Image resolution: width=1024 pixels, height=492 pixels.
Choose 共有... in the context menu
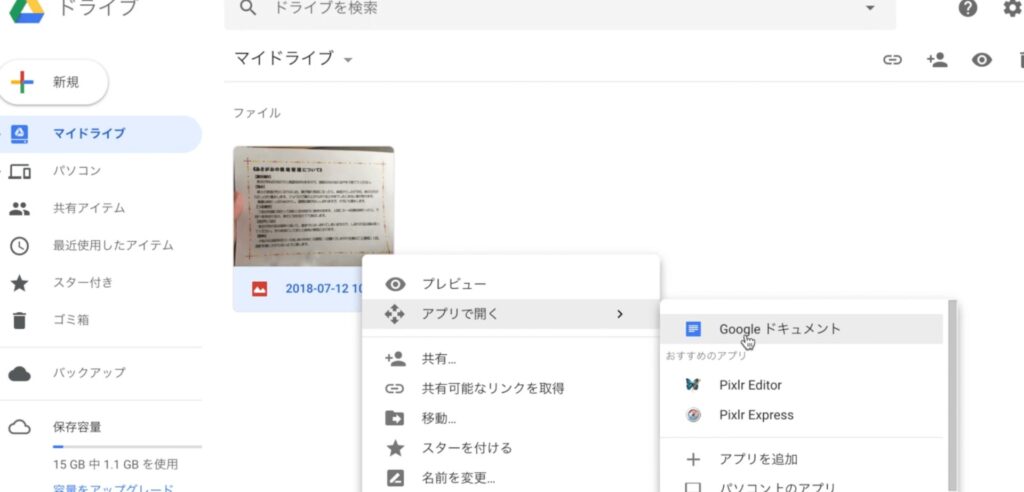[x=511, y=359]
